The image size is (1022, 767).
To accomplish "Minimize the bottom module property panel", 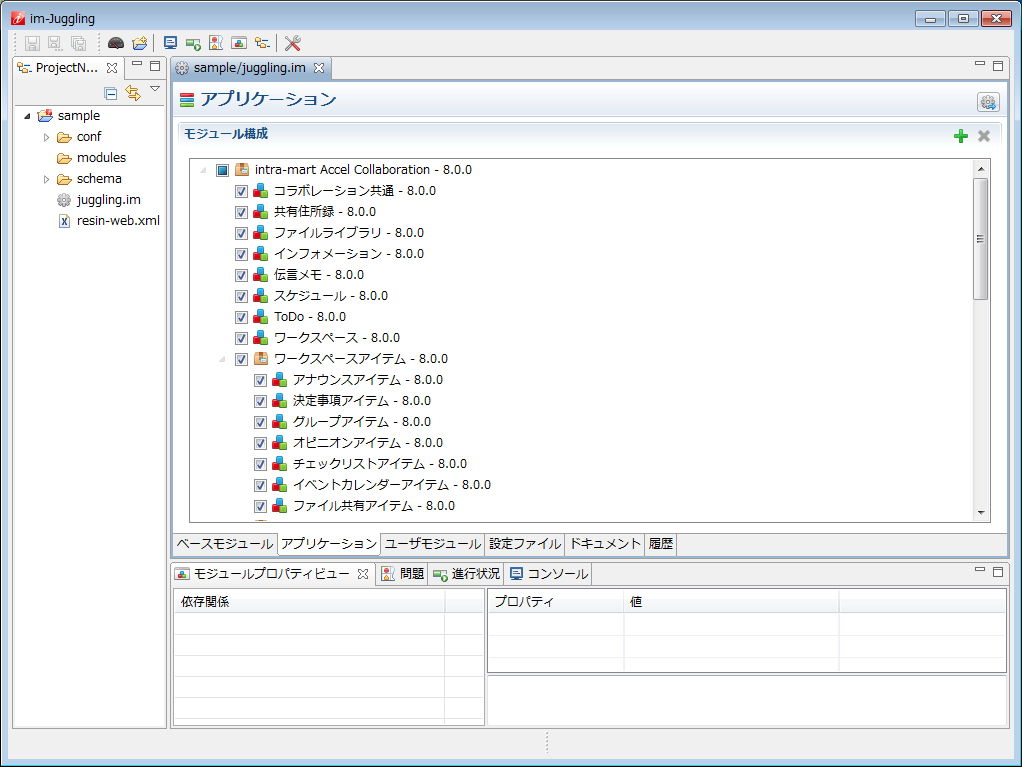I will pos(980,570).
